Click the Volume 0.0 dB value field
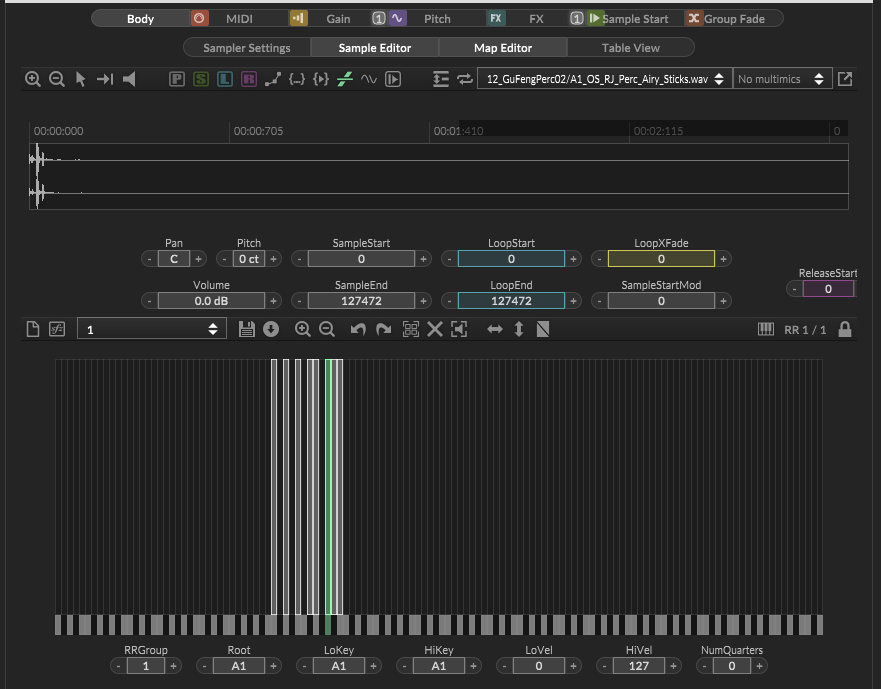Viewport: 881px width, 689px height. point(211,301)
